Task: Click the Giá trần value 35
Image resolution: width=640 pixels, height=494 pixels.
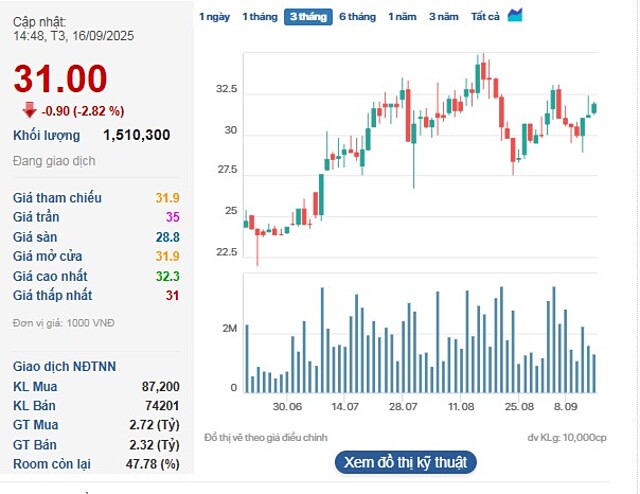Action: coord(172,217)
